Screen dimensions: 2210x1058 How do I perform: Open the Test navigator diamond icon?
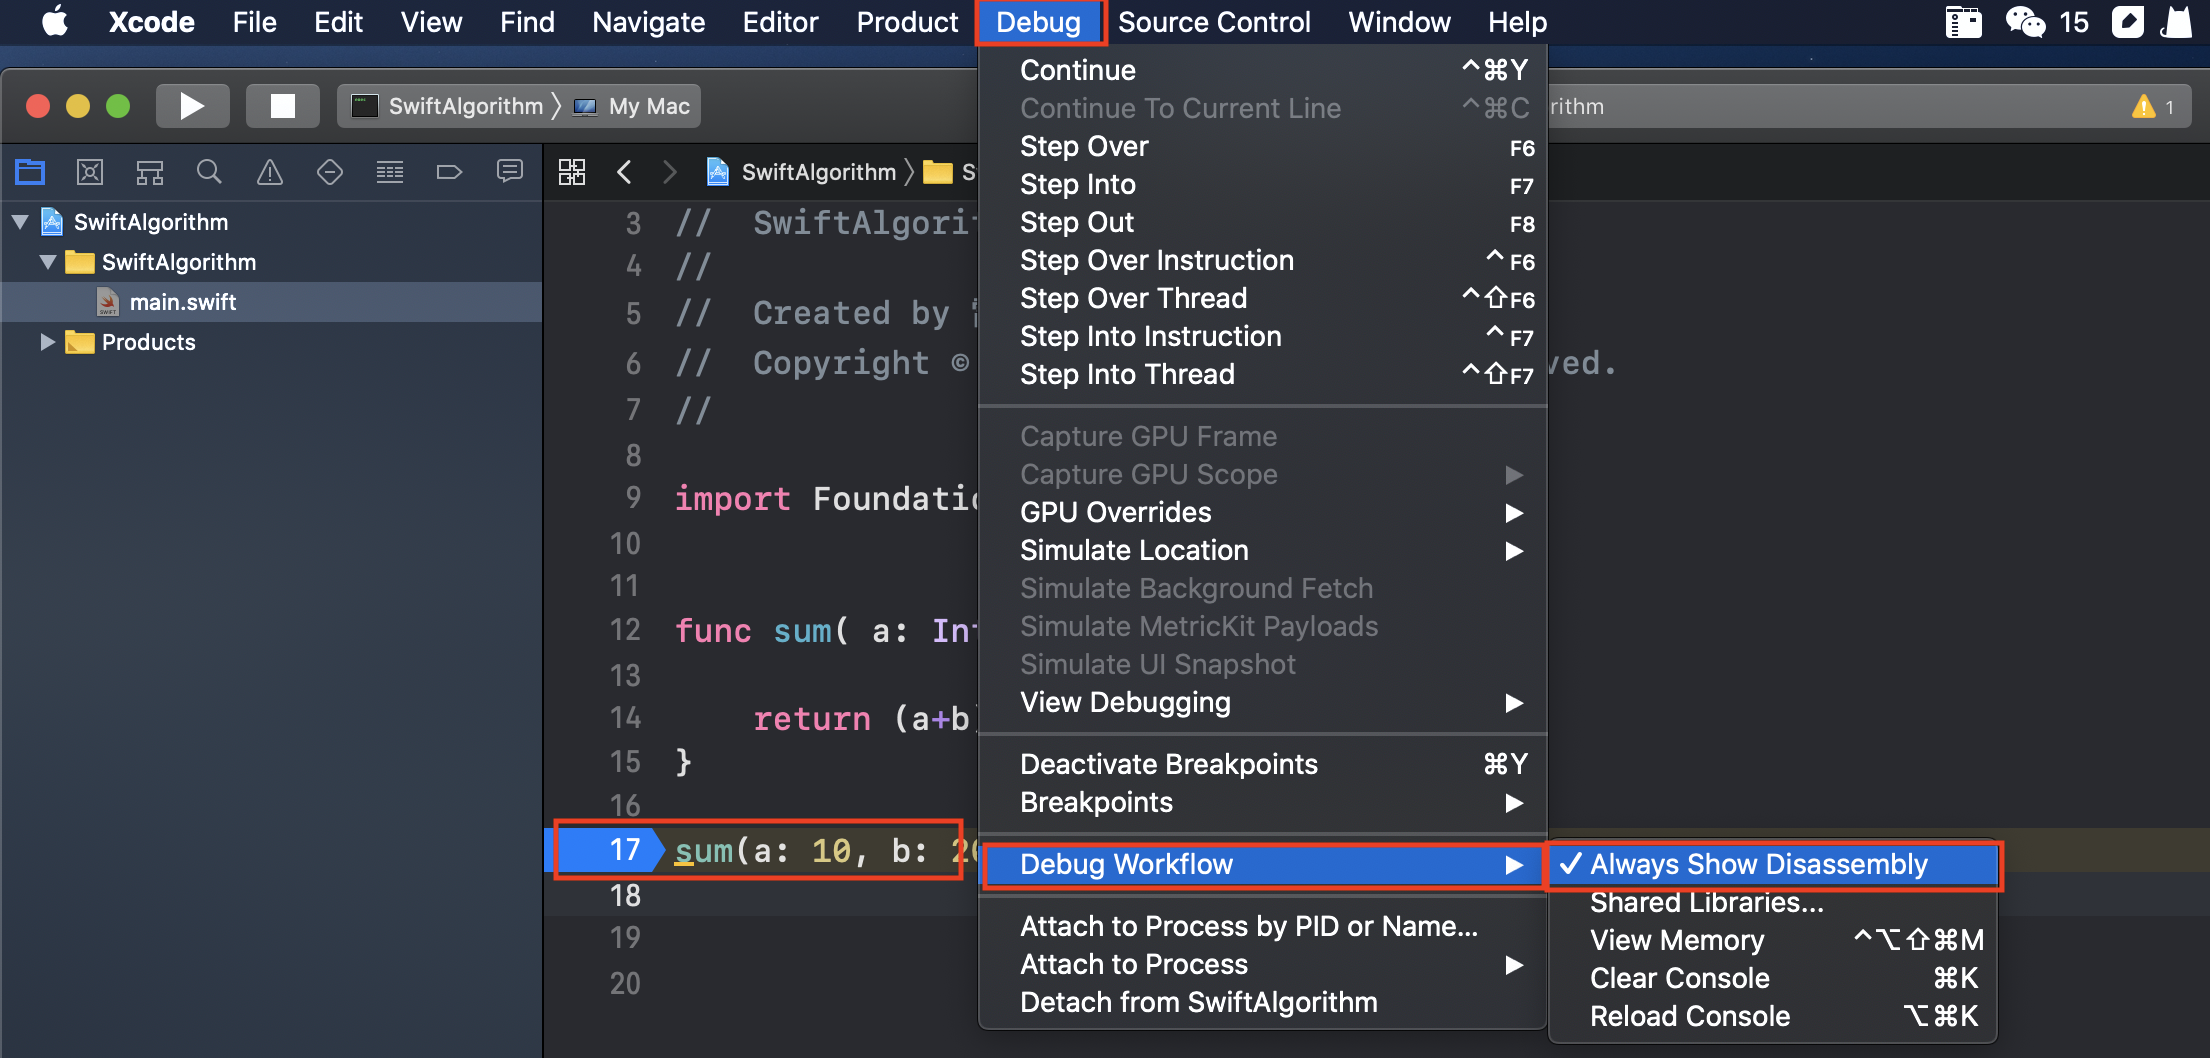pyautogui.click(x=330, y=172)
